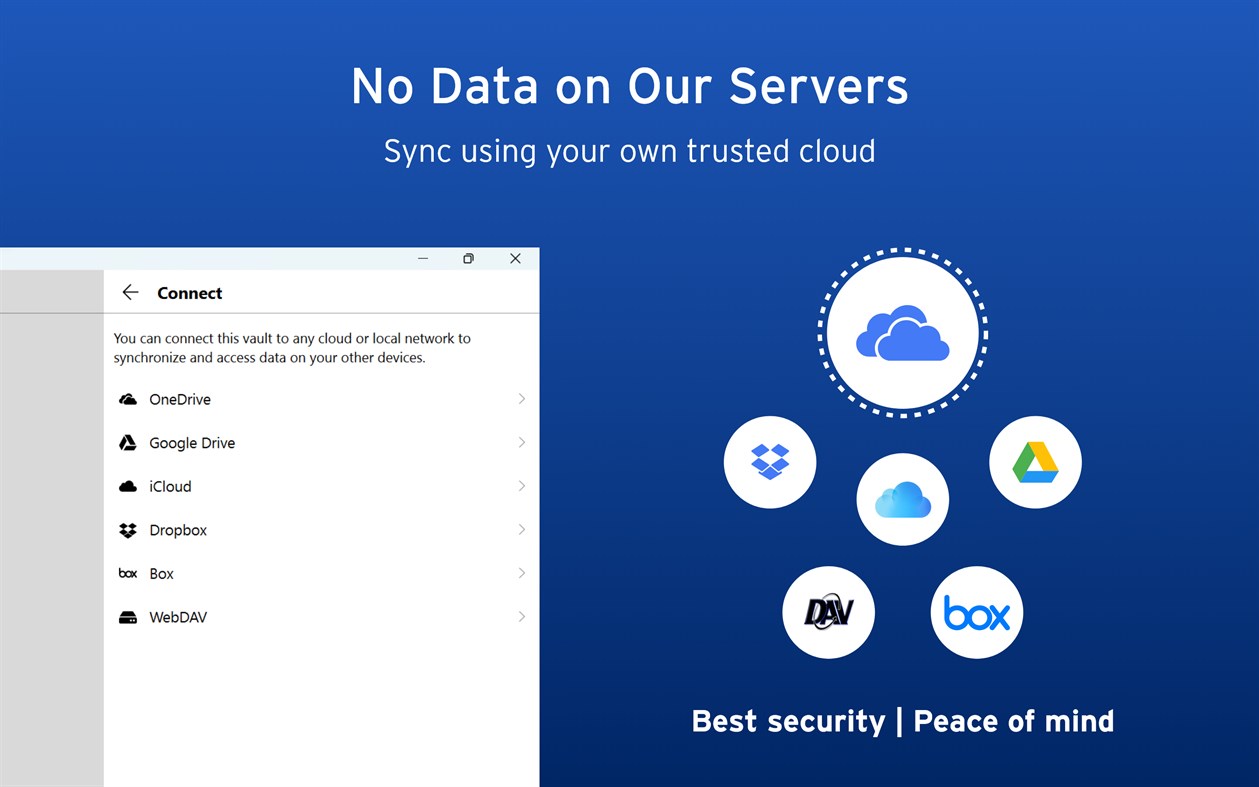1259x787 pixels.
Task: Click the OneDrive cloud icon in list
Action: (128, 399)
